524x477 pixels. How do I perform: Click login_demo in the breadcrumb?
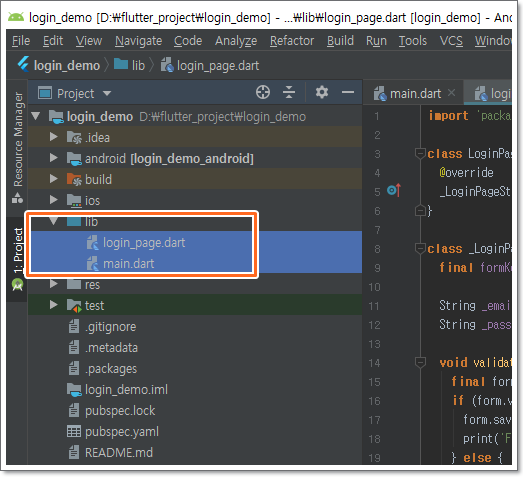(x=67, y=66)
